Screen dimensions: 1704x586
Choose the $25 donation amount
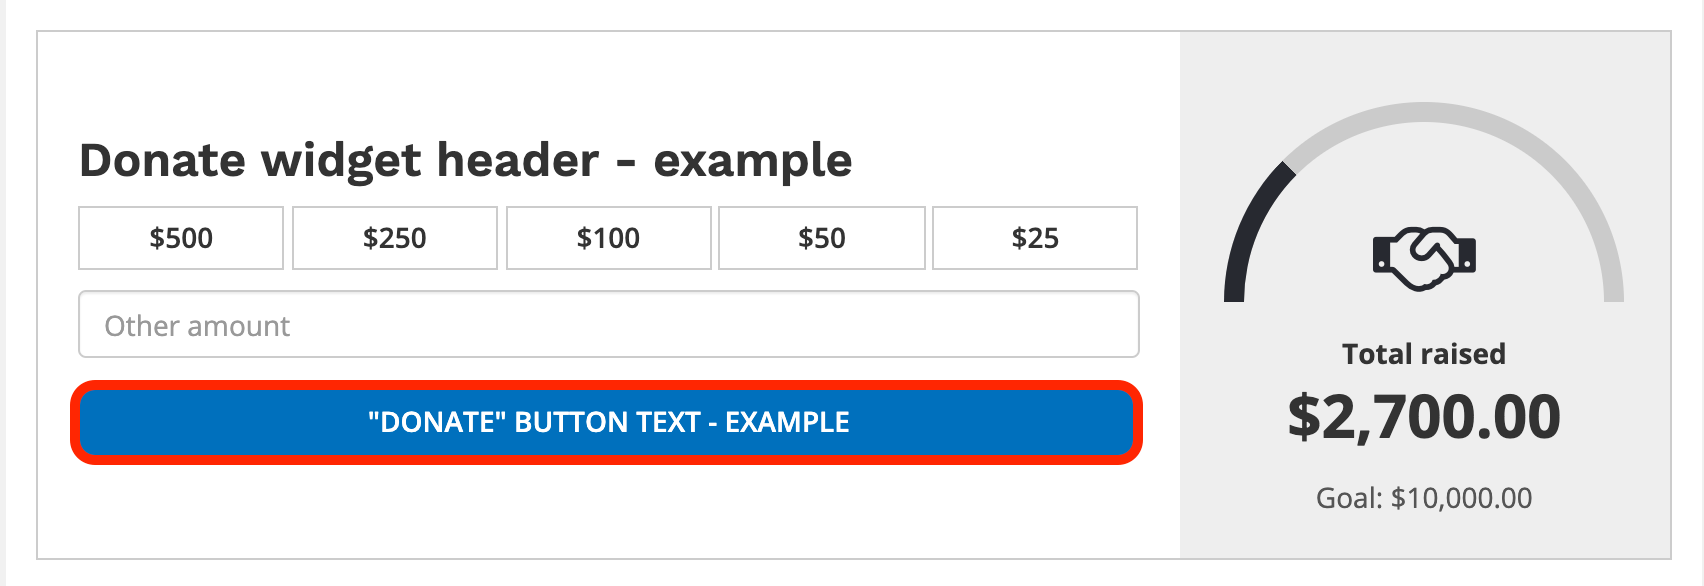coord(1035,238)
